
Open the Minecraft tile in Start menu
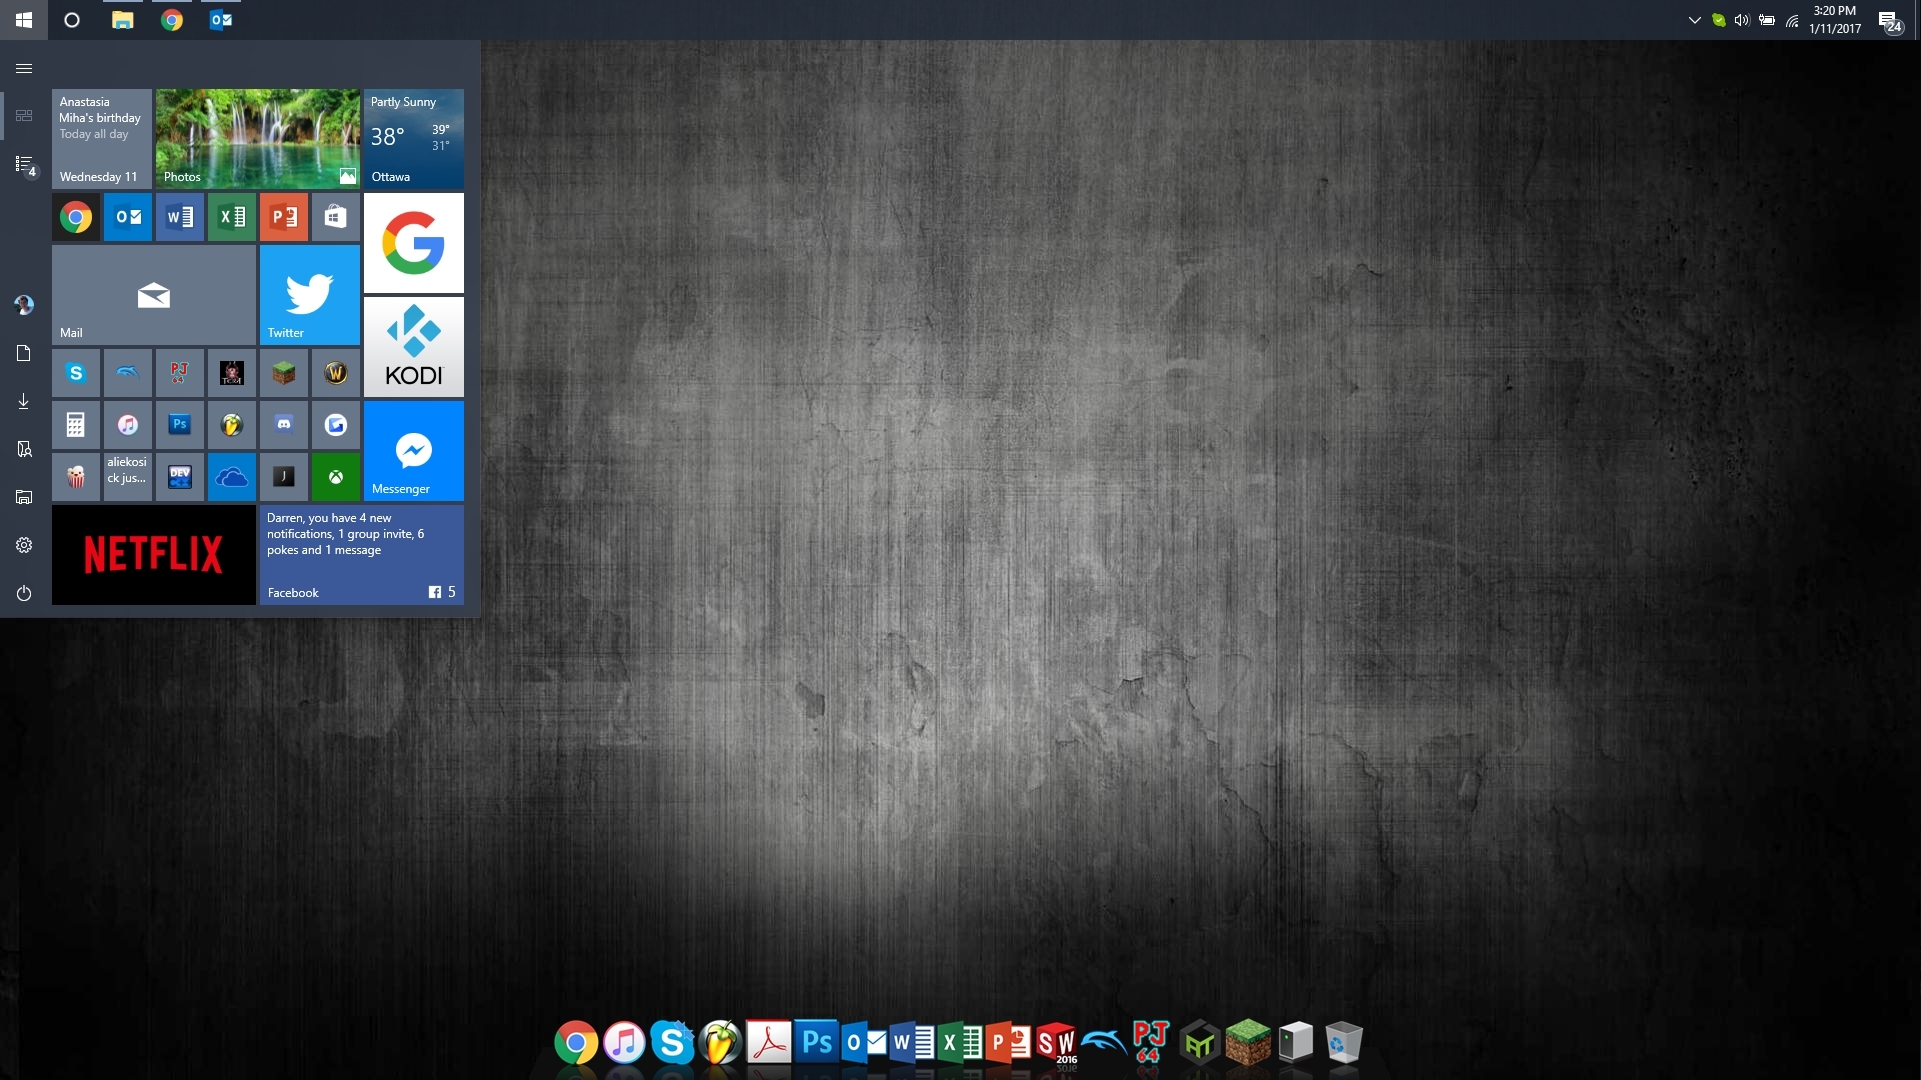click(x=284, y=373)
